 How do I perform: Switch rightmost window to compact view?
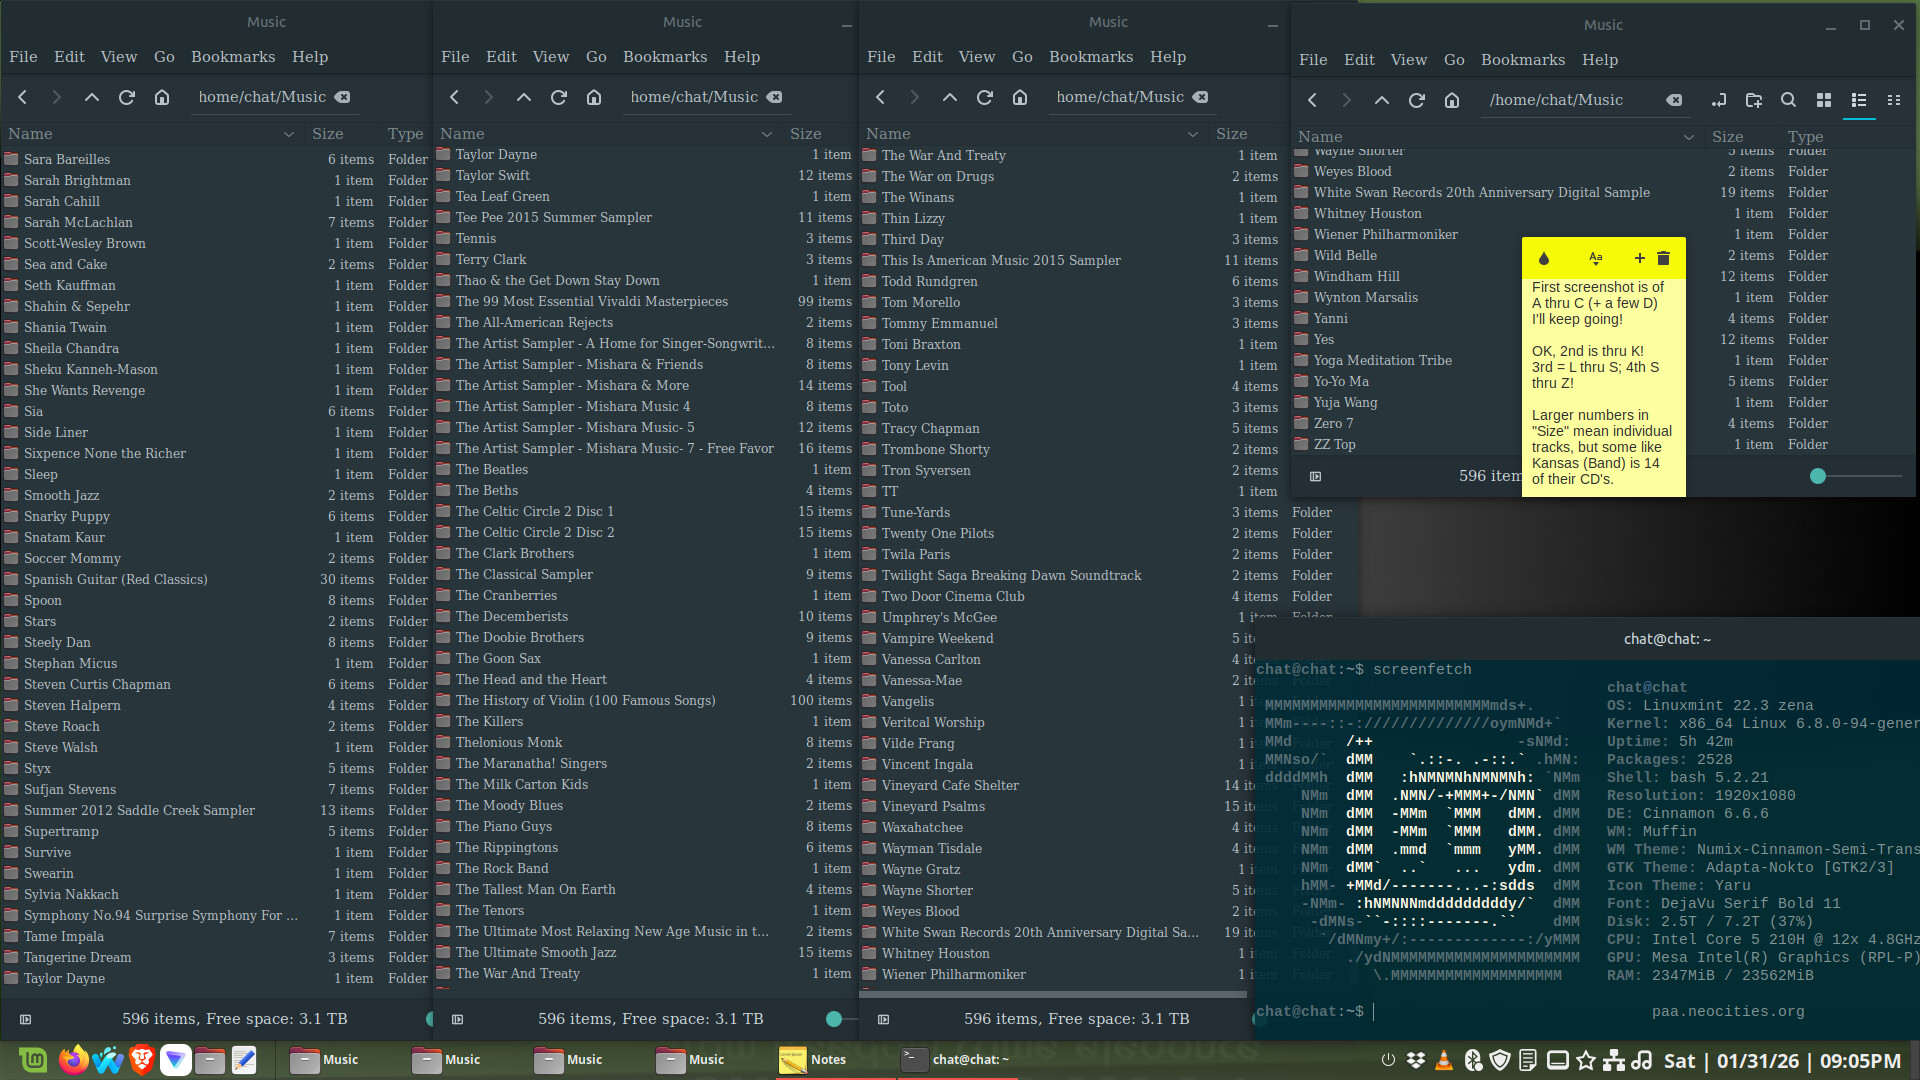pos(1894,100)
